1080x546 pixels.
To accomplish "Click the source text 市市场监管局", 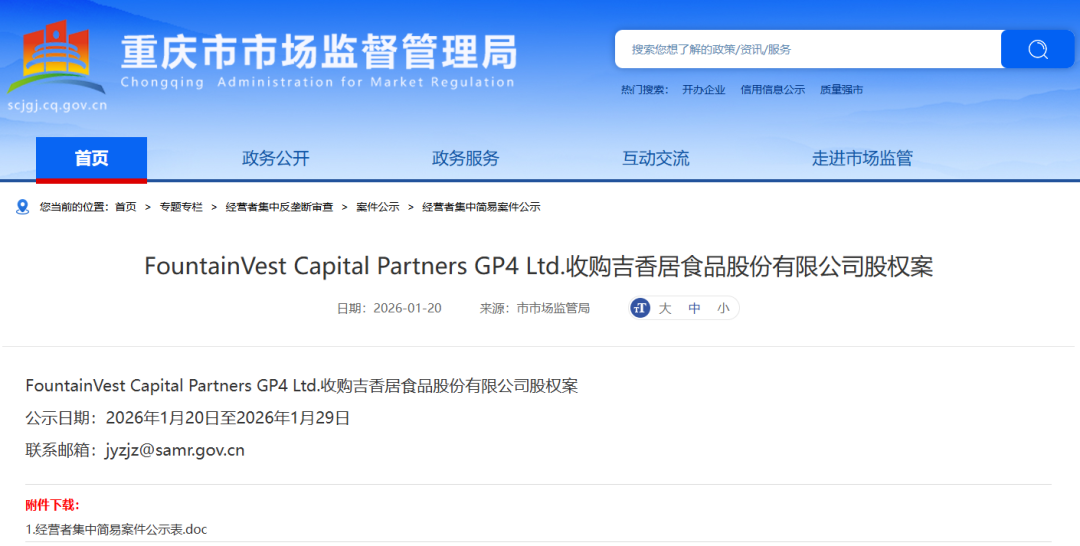I will click(x=553, y=308).
